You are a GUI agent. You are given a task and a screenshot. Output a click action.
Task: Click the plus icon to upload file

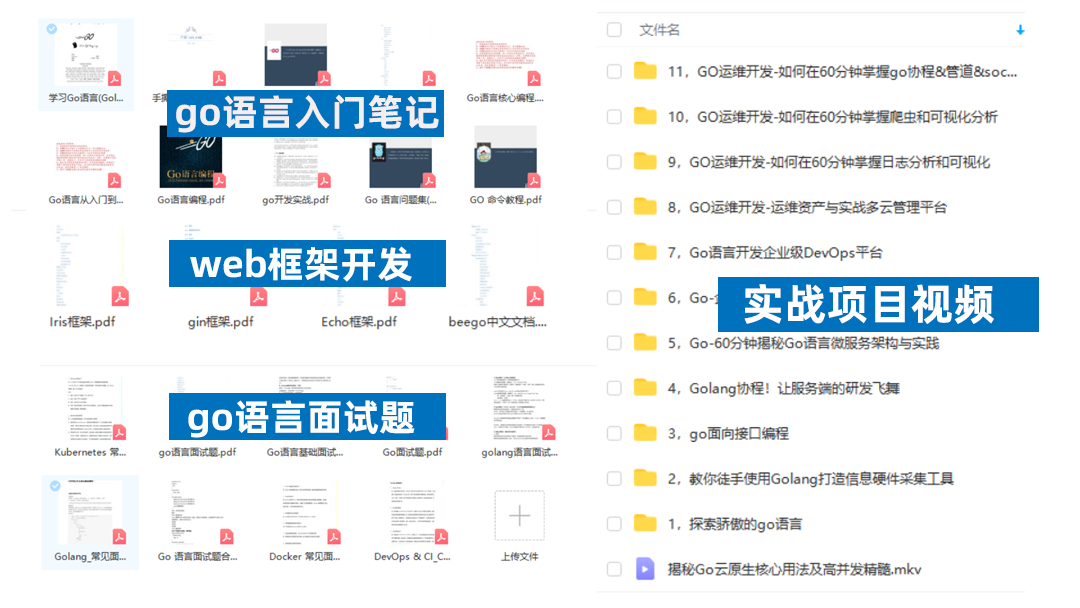520,516
